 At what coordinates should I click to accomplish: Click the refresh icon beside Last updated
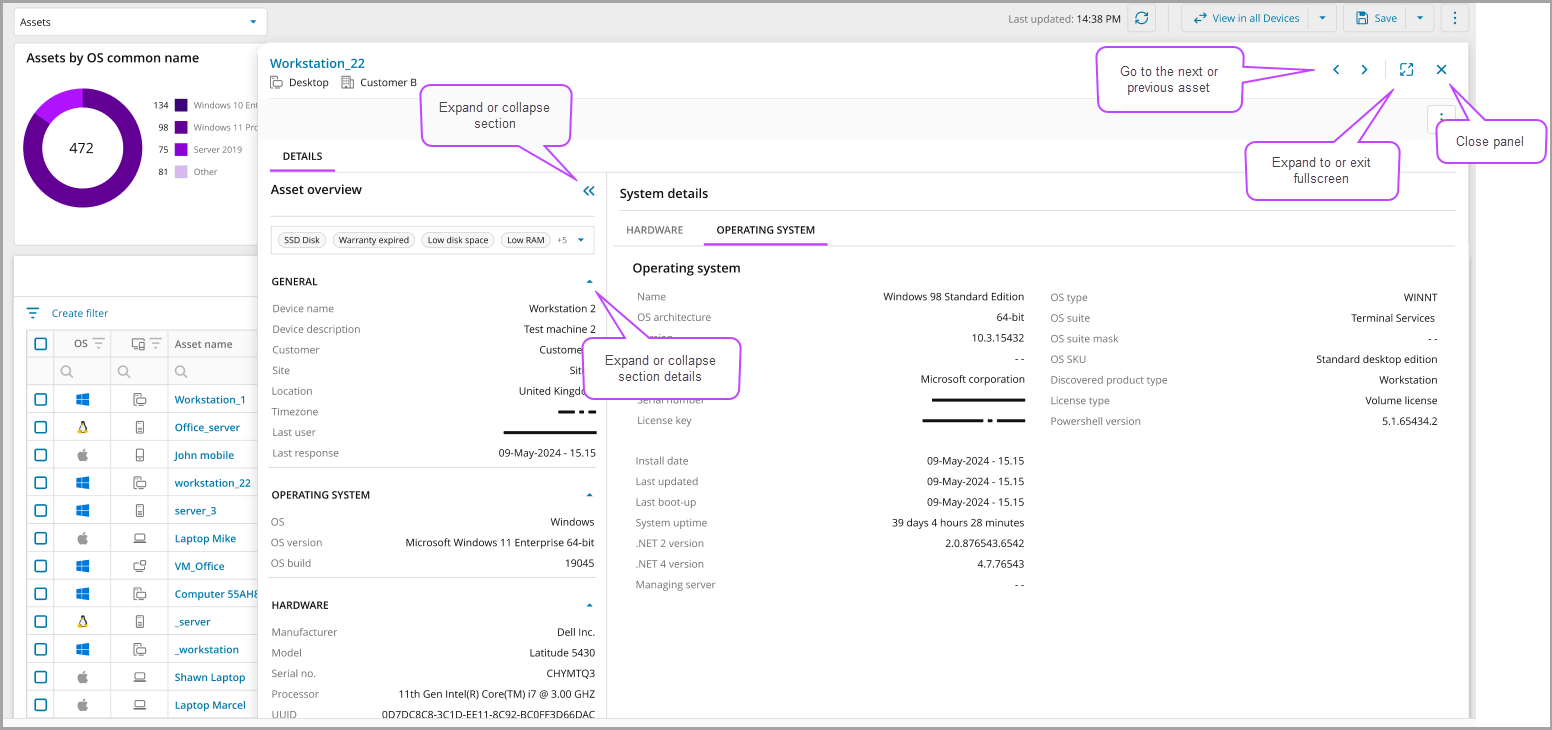1142,18
